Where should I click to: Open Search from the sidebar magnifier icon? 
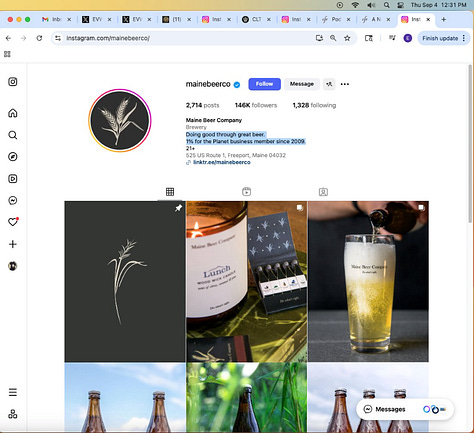coord(13,135)
